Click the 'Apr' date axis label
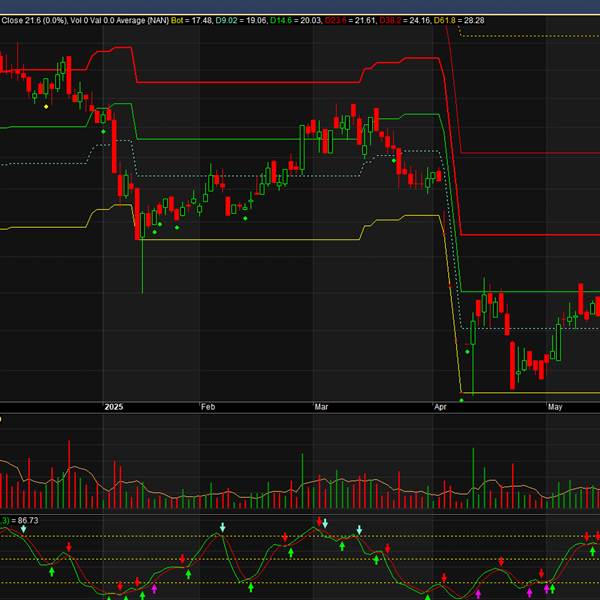Viewport: 600px width, 600px height. (x=440, y=407)
